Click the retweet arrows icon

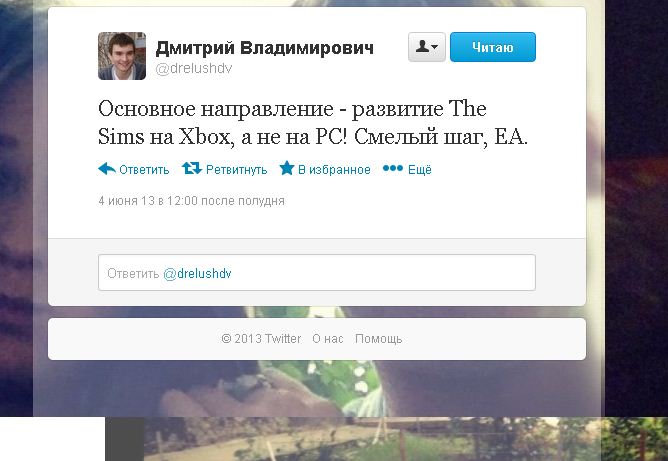tap(192, 168)
